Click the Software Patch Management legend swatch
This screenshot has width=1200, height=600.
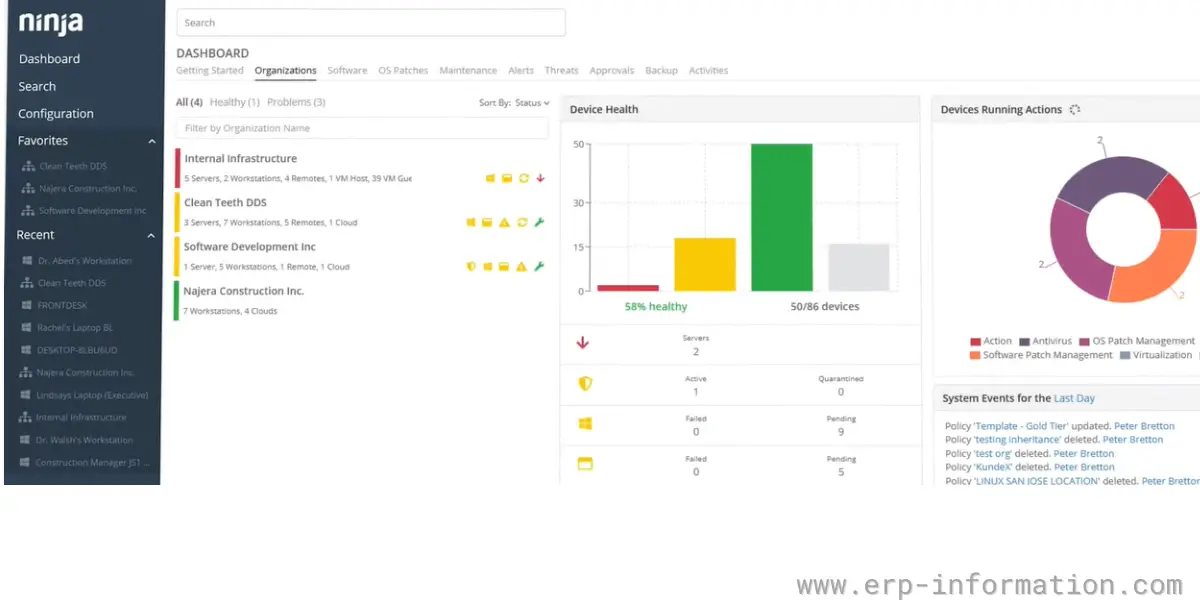(x=975, y=355)
